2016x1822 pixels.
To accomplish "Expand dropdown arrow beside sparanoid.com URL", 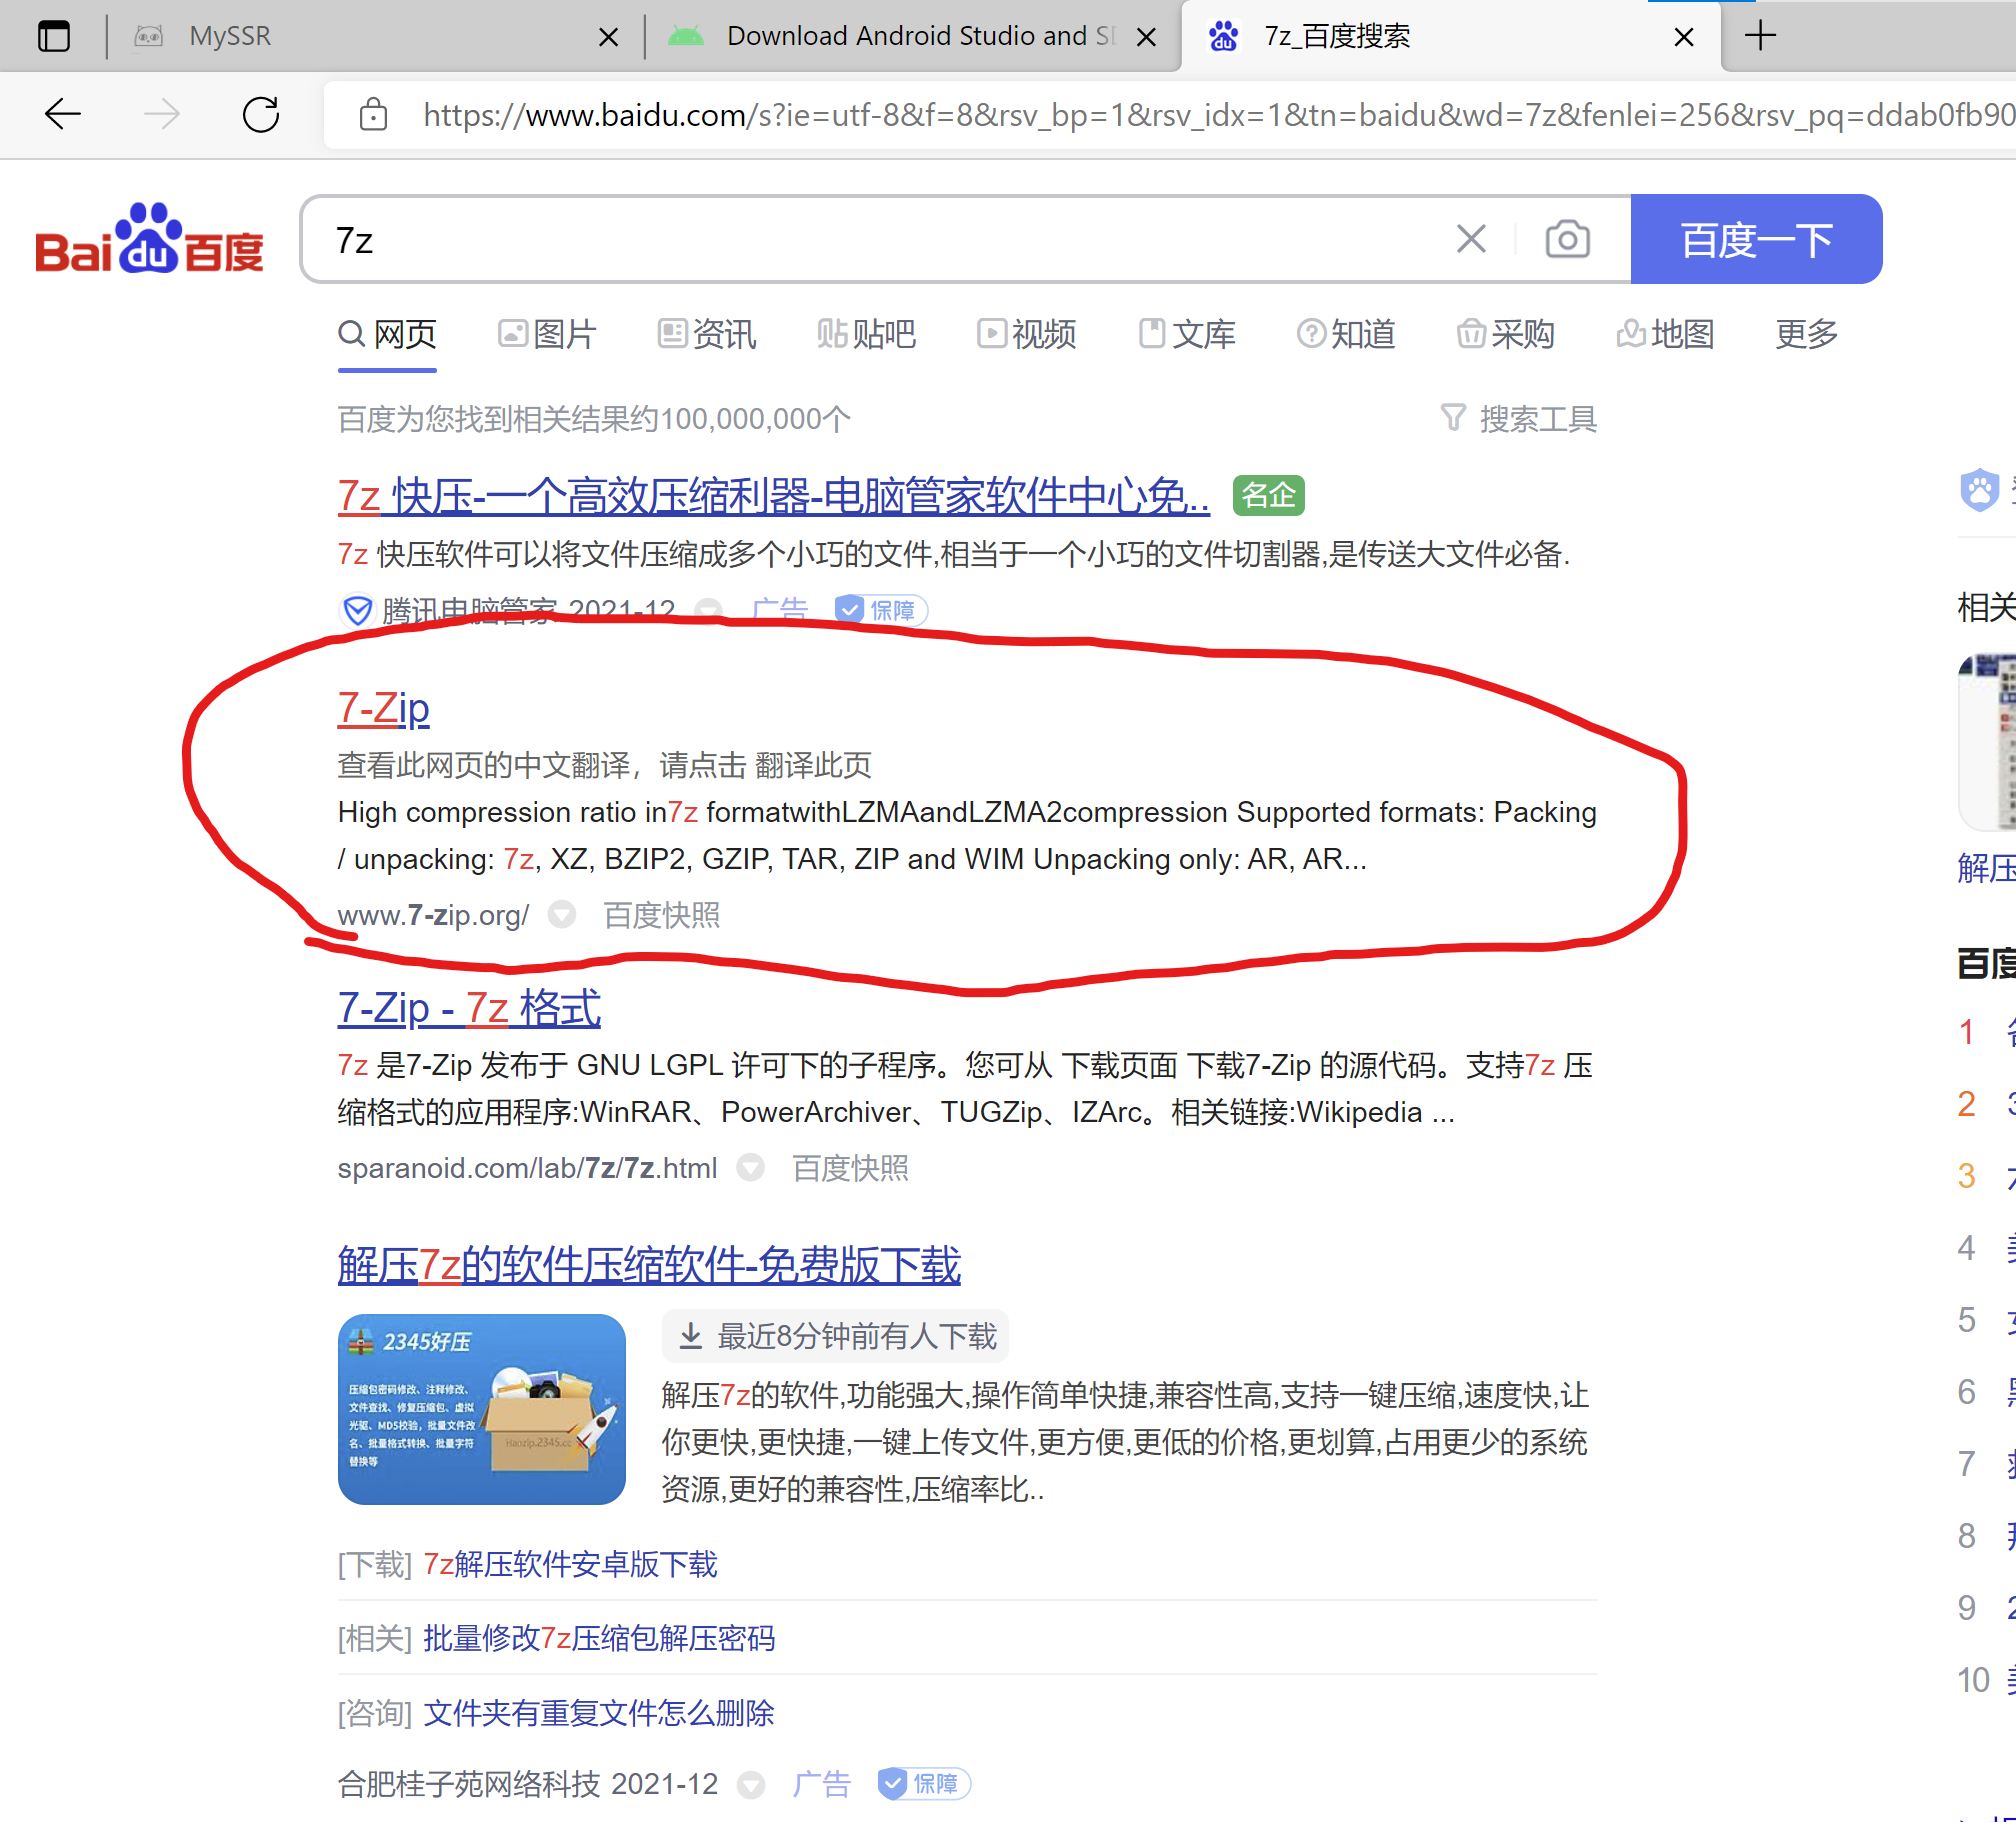I will (x=751, y=1168).
